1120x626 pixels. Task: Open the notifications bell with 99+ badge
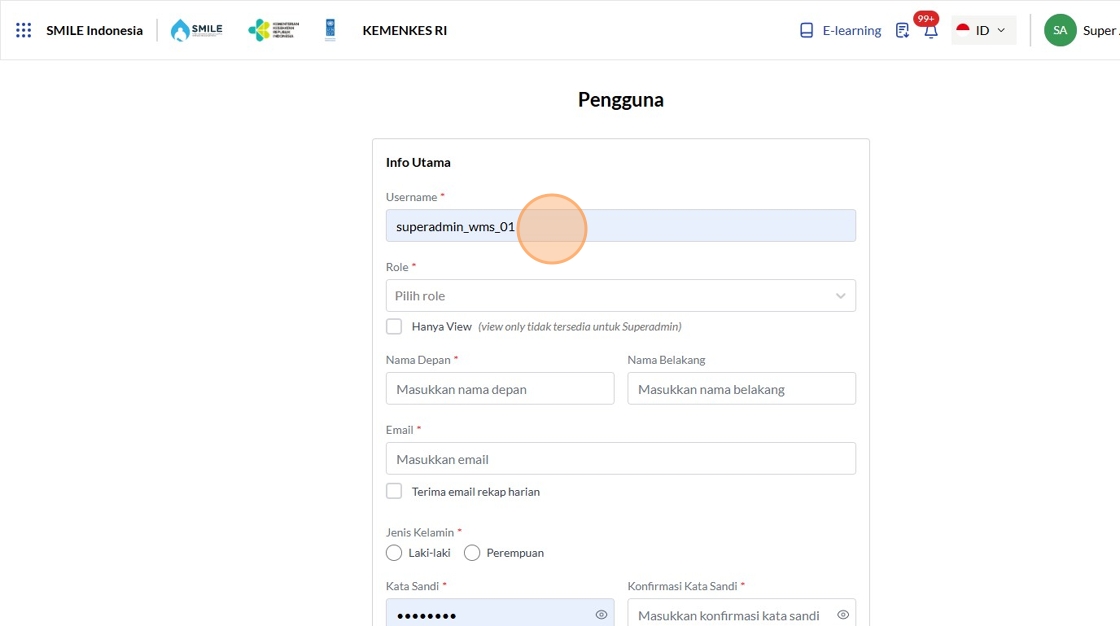[x=930, y=31]
